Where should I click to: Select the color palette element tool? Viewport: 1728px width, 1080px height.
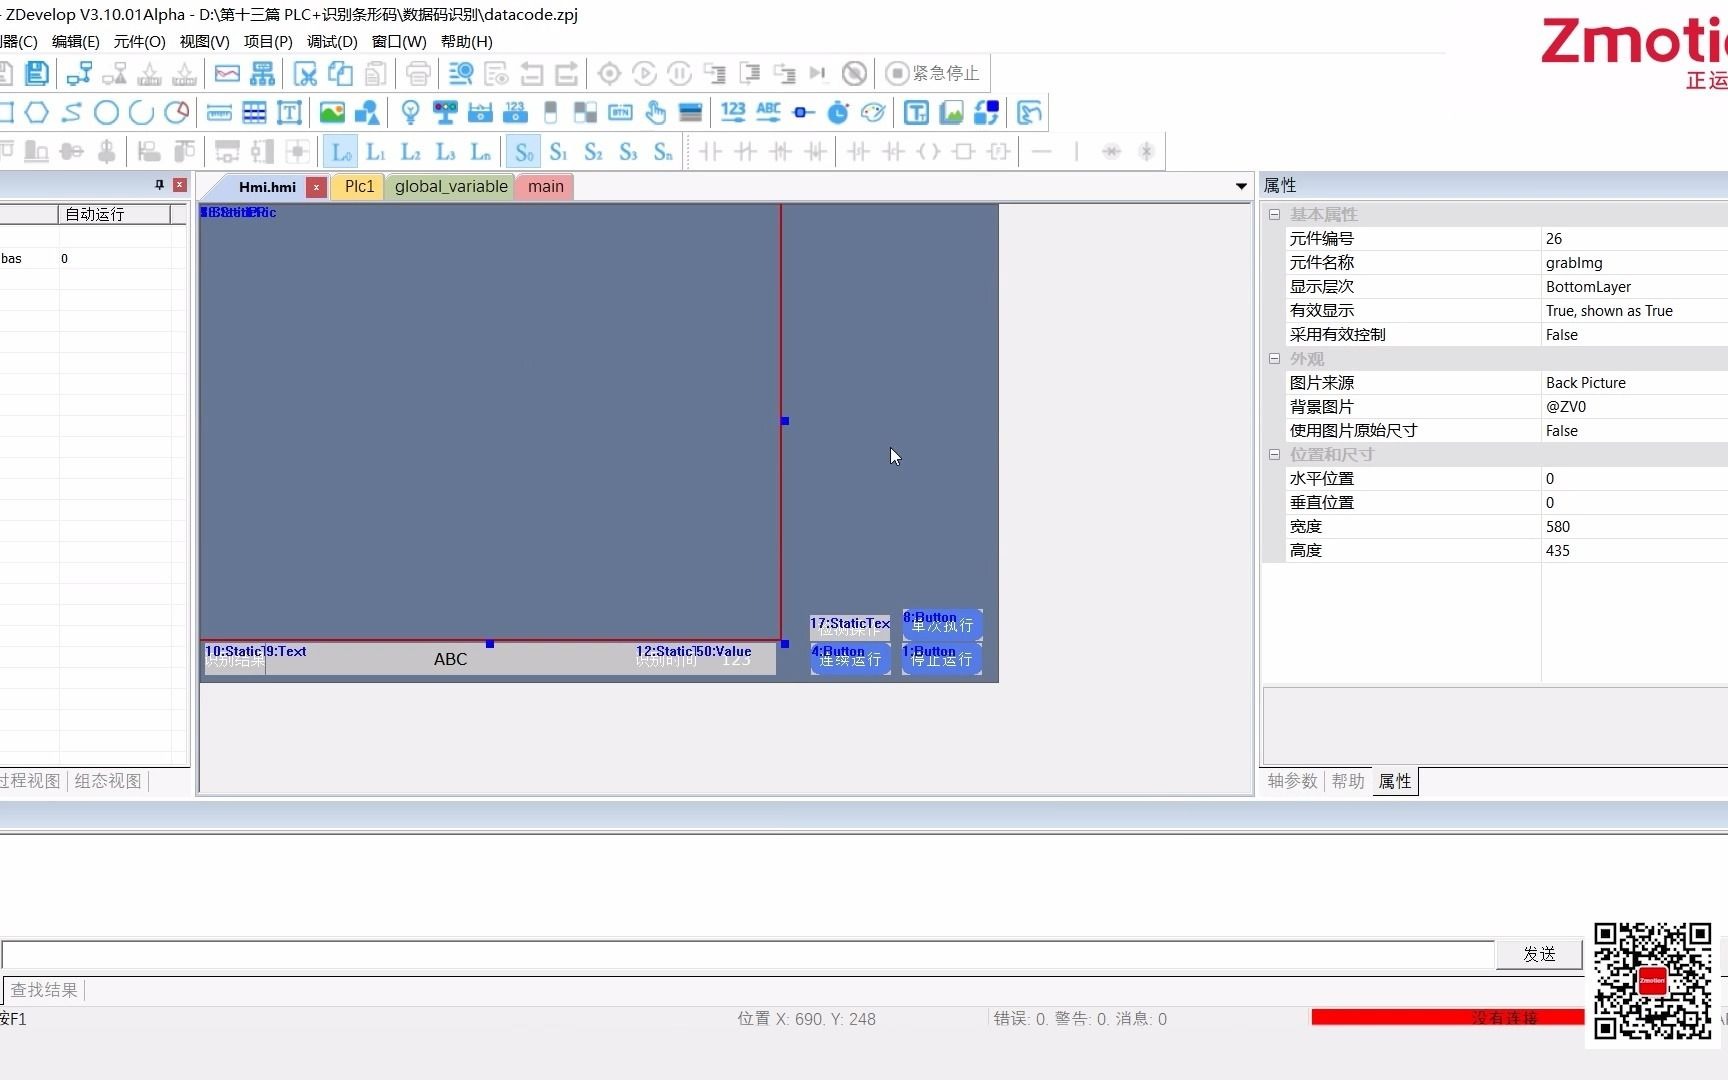tap(873, 112)
